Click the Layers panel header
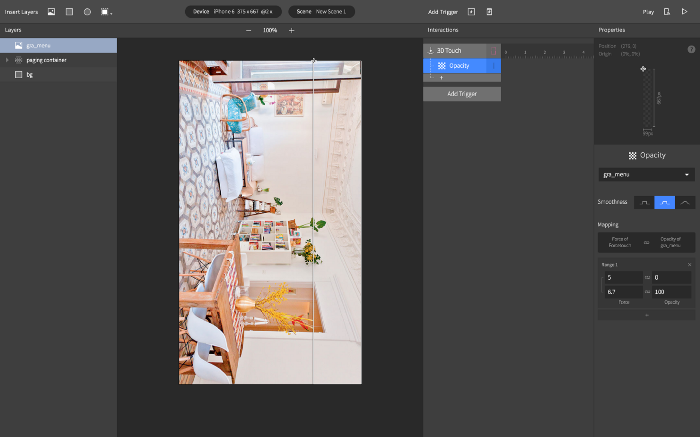This screenshot has height=437, width=700. click(13, 30)
